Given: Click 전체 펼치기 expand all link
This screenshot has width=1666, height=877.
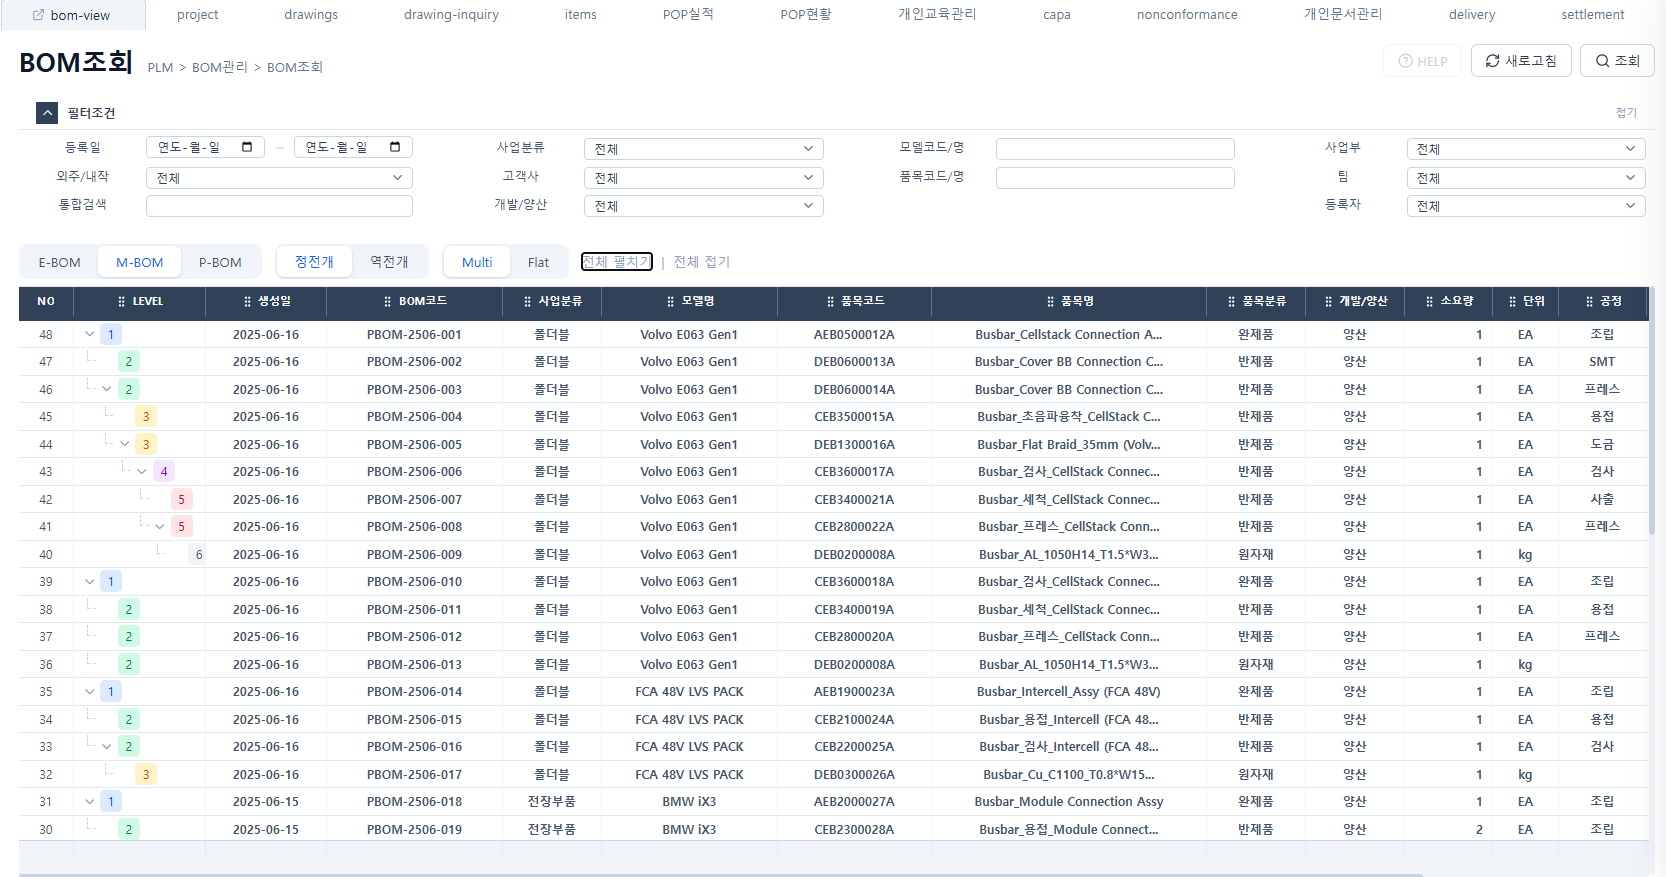Looking at the screenshot, I should coord(616,262).
